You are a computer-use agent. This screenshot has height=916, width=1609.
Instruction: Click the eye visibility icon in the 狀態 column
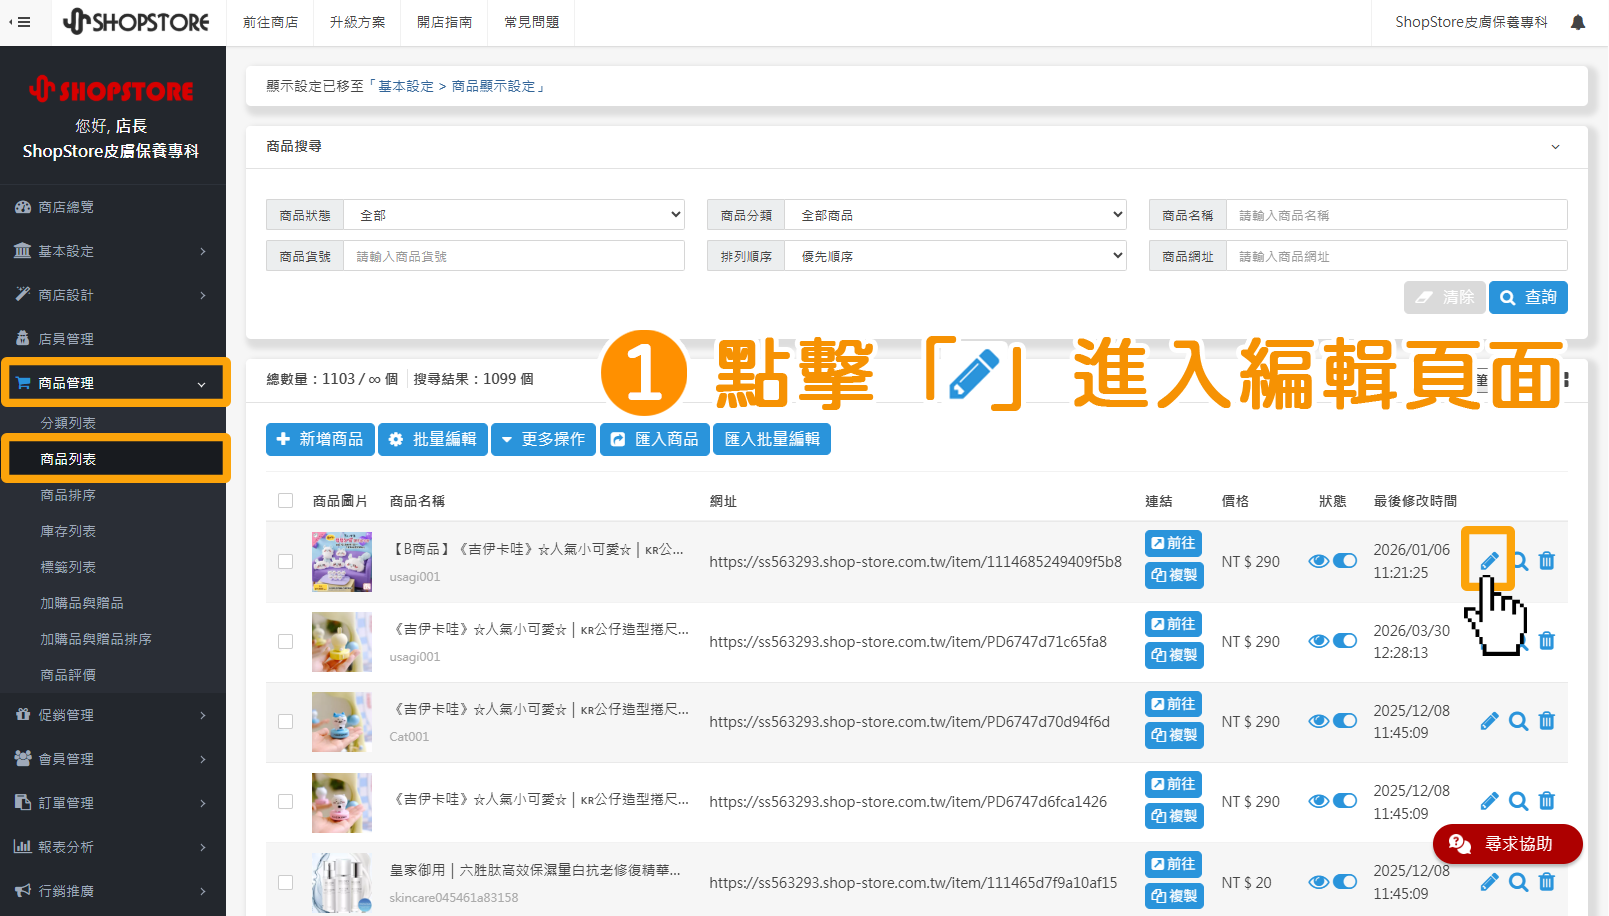(x=1318, y=561)
